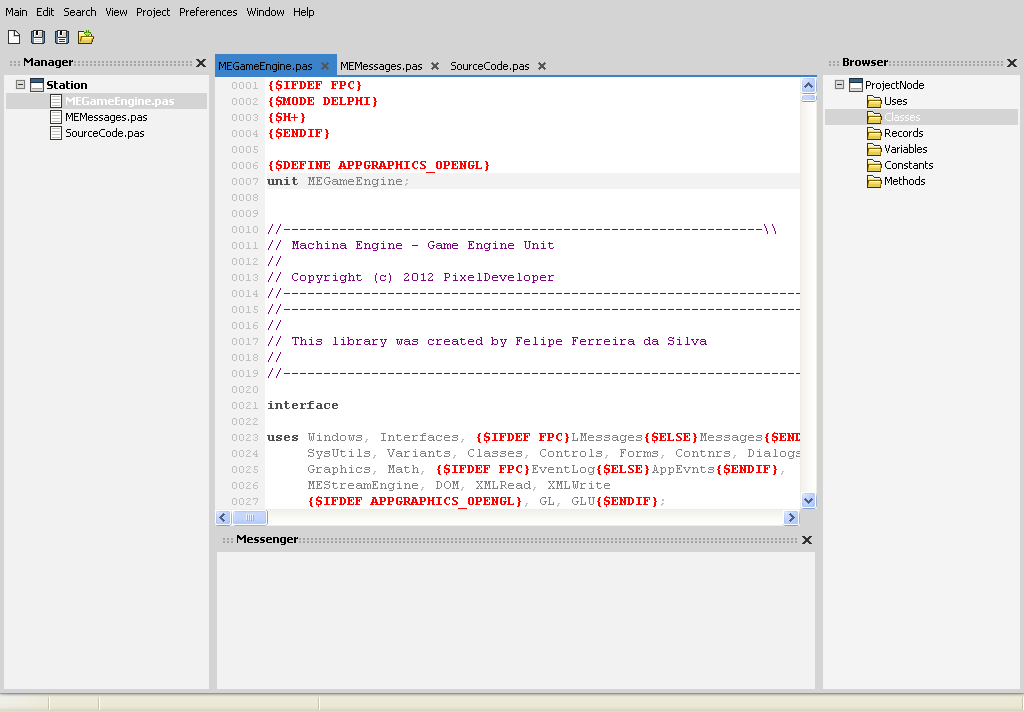Close the MEMessages.pas tab
This screenshot has height=712, width=1024.
(435, 67)
